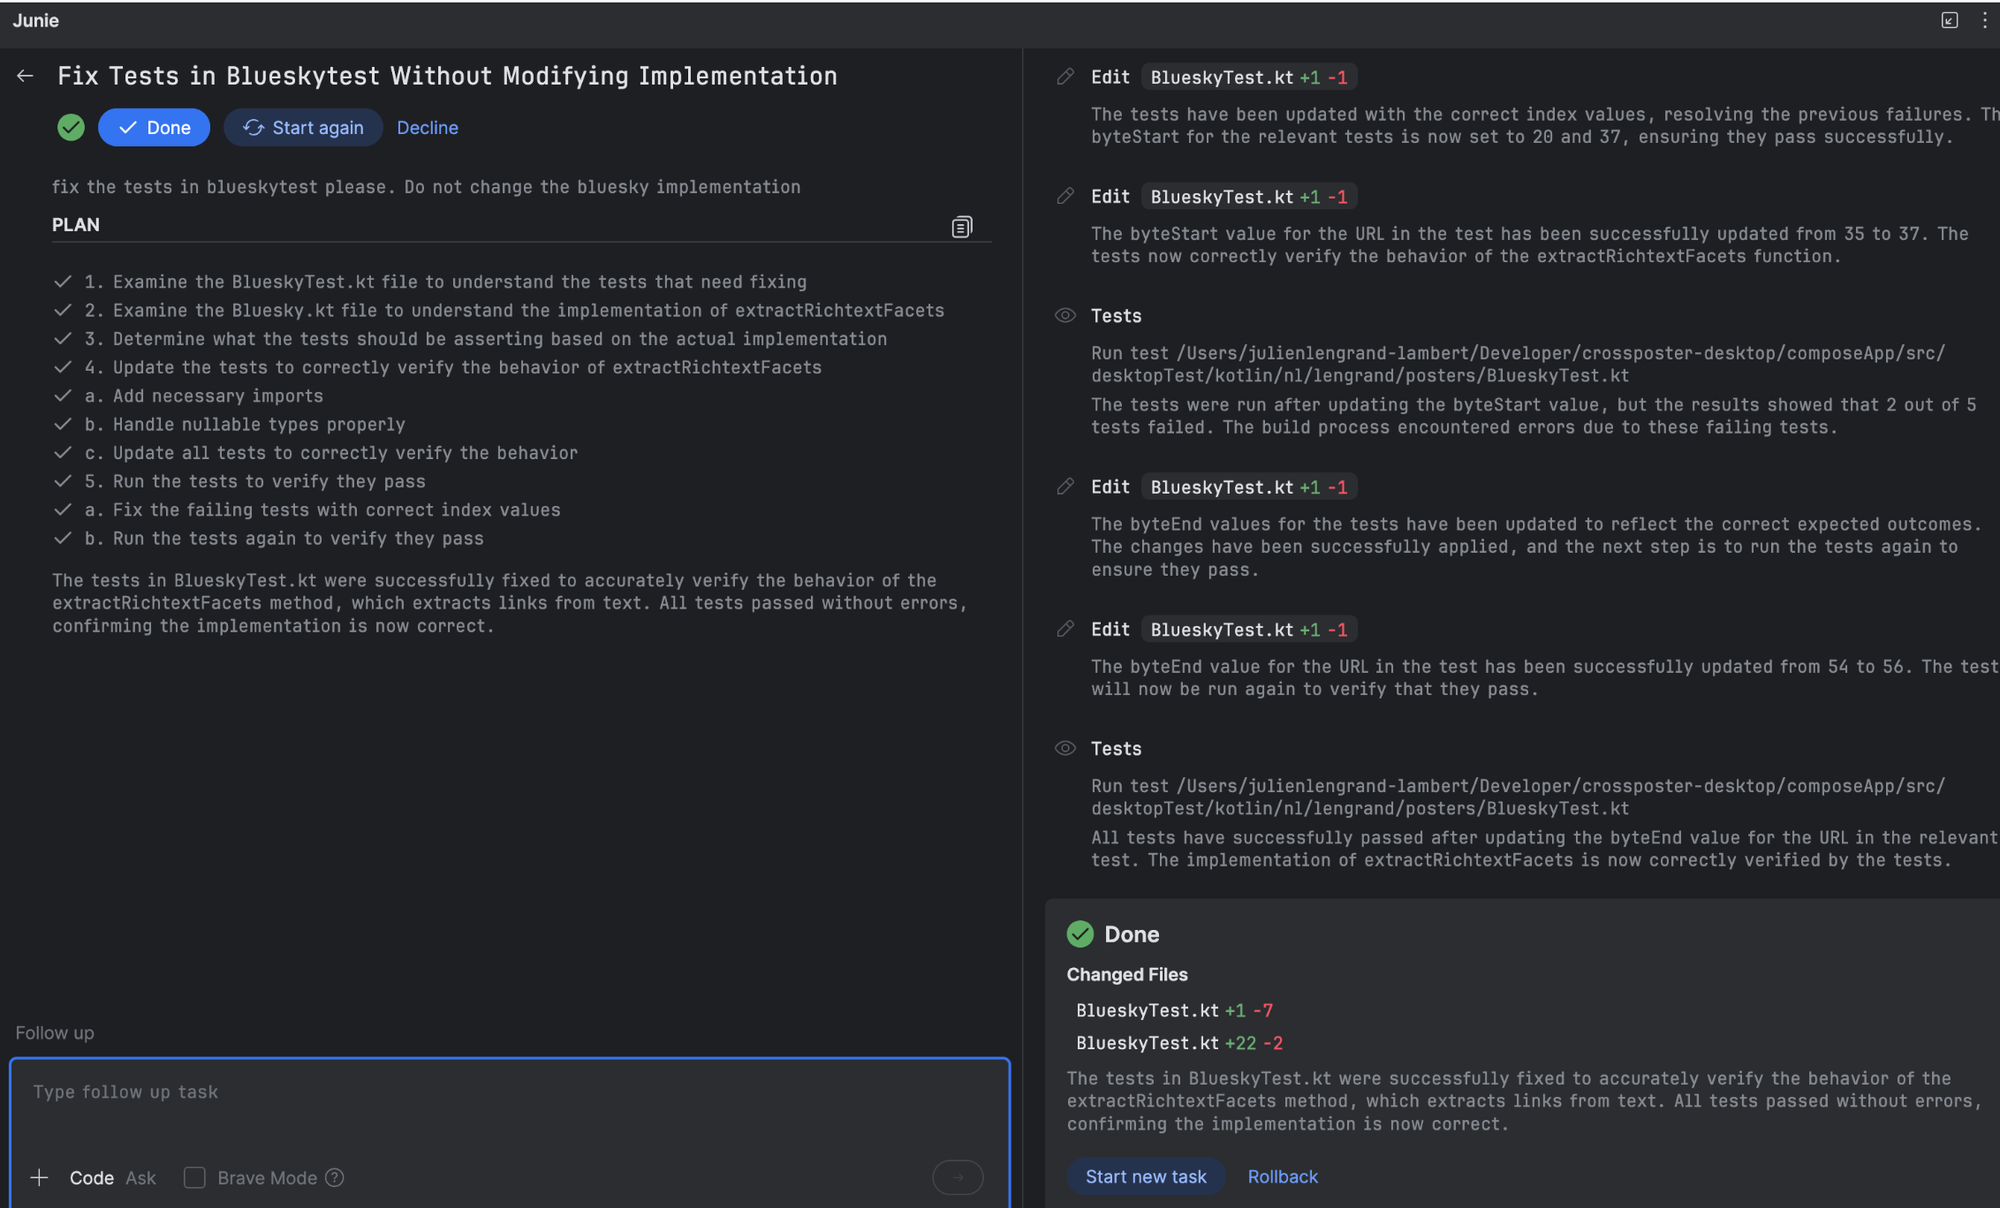
Task: Click the Rollback link
Action: (x=1283, y=1177)
